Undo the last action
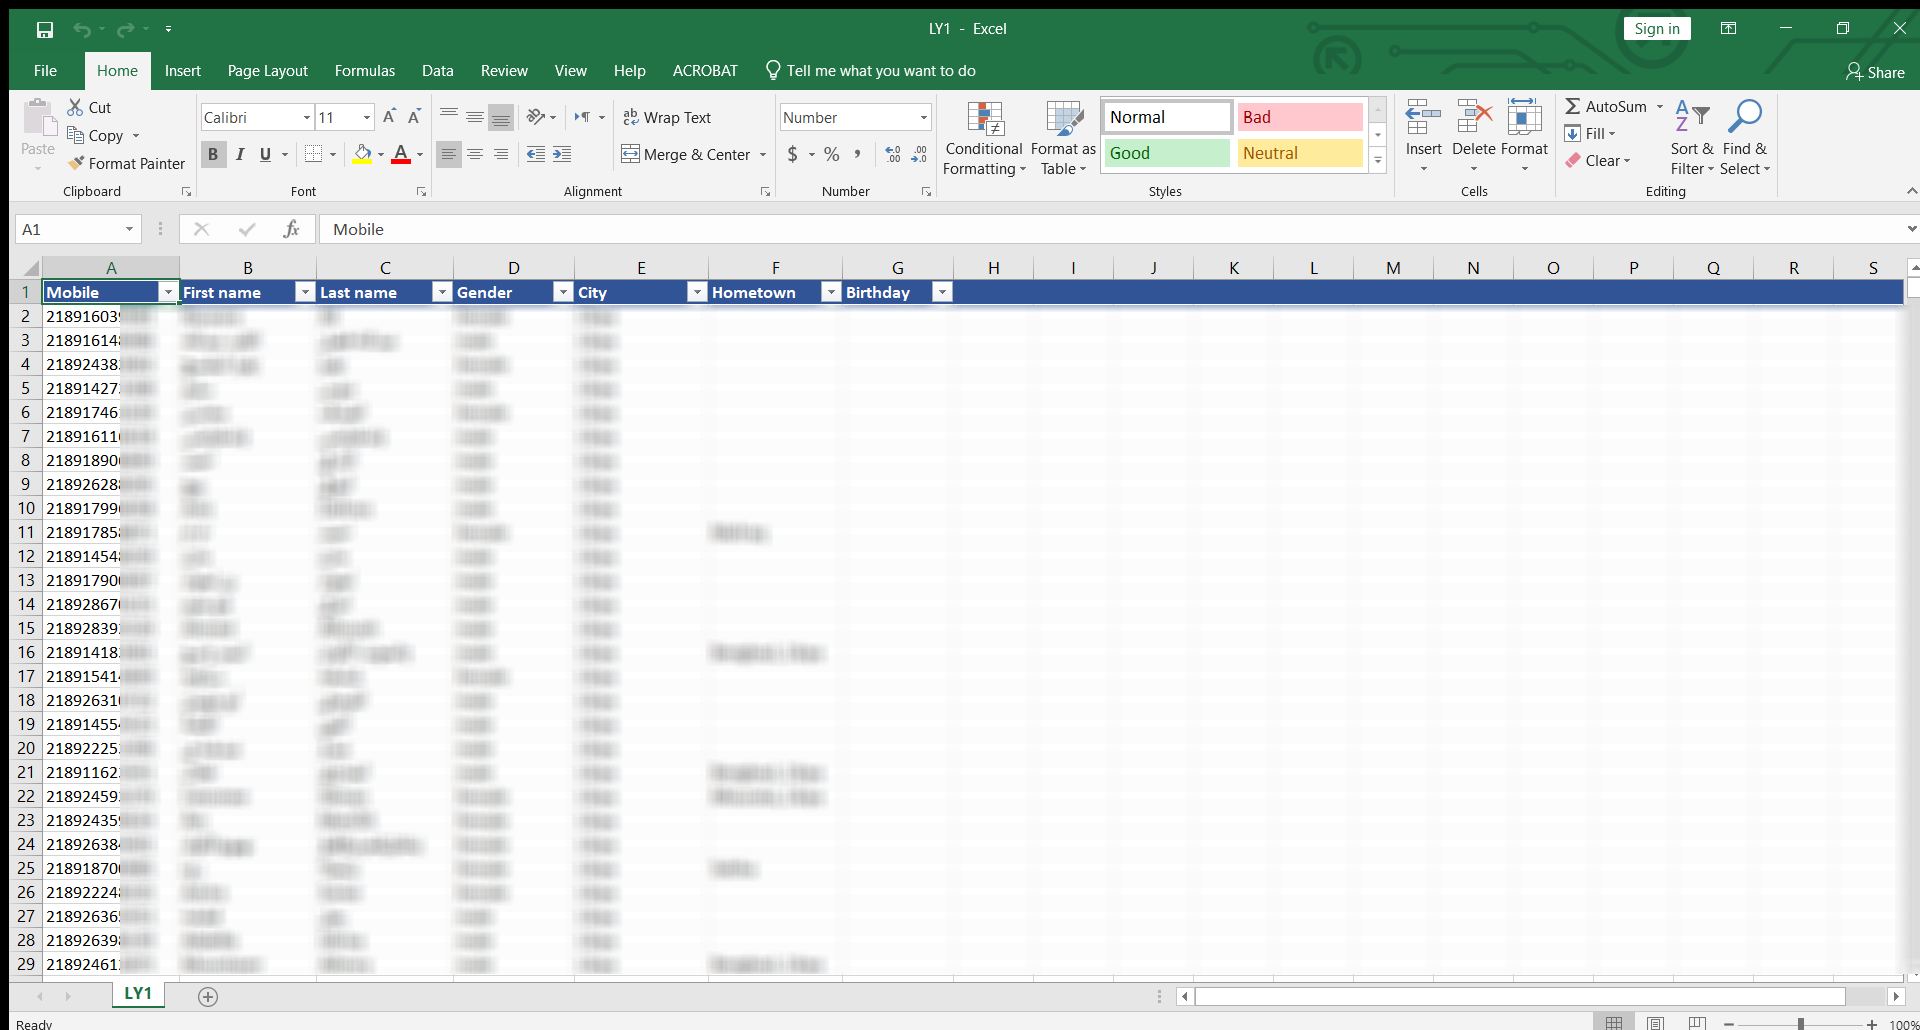 [x=82, y=29]
